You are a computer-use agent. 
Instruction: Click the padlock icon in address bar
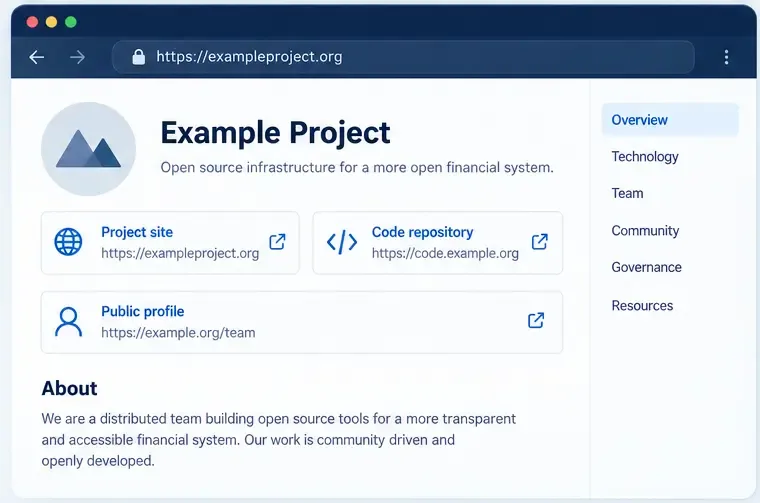click(139, 57)
